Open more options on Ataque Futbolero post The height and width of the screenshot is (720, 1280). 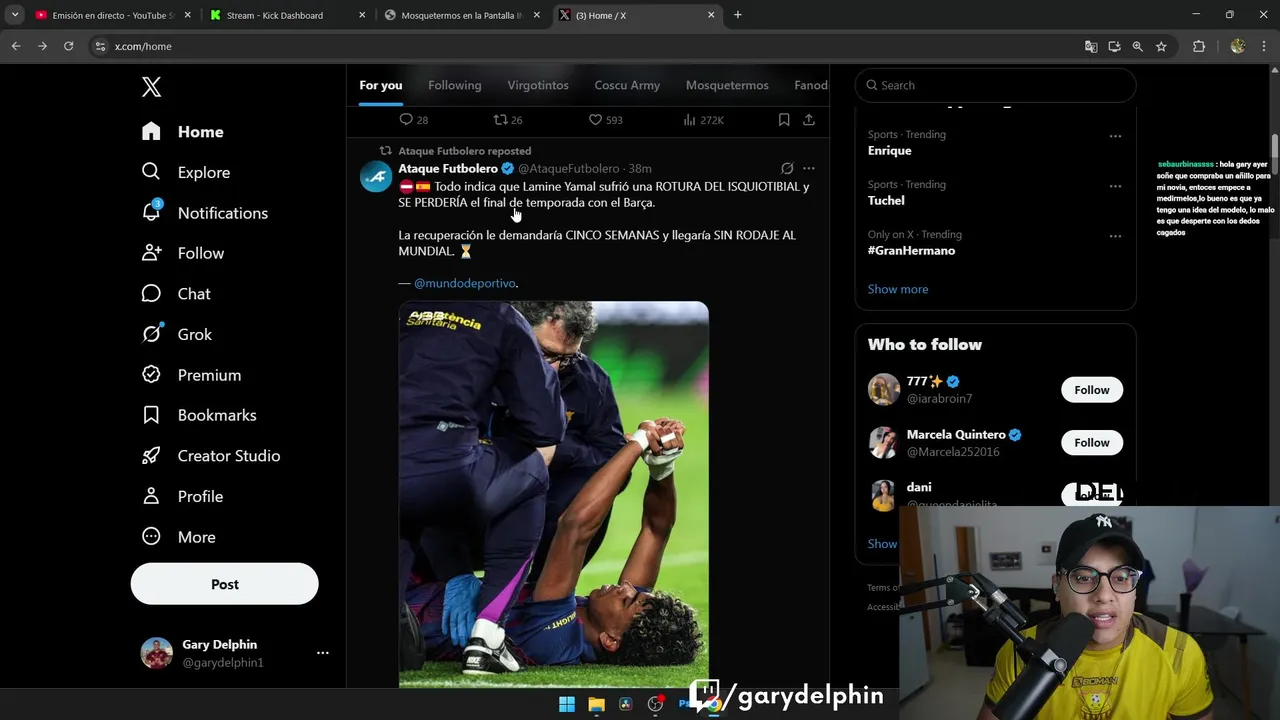pos(808,168)
